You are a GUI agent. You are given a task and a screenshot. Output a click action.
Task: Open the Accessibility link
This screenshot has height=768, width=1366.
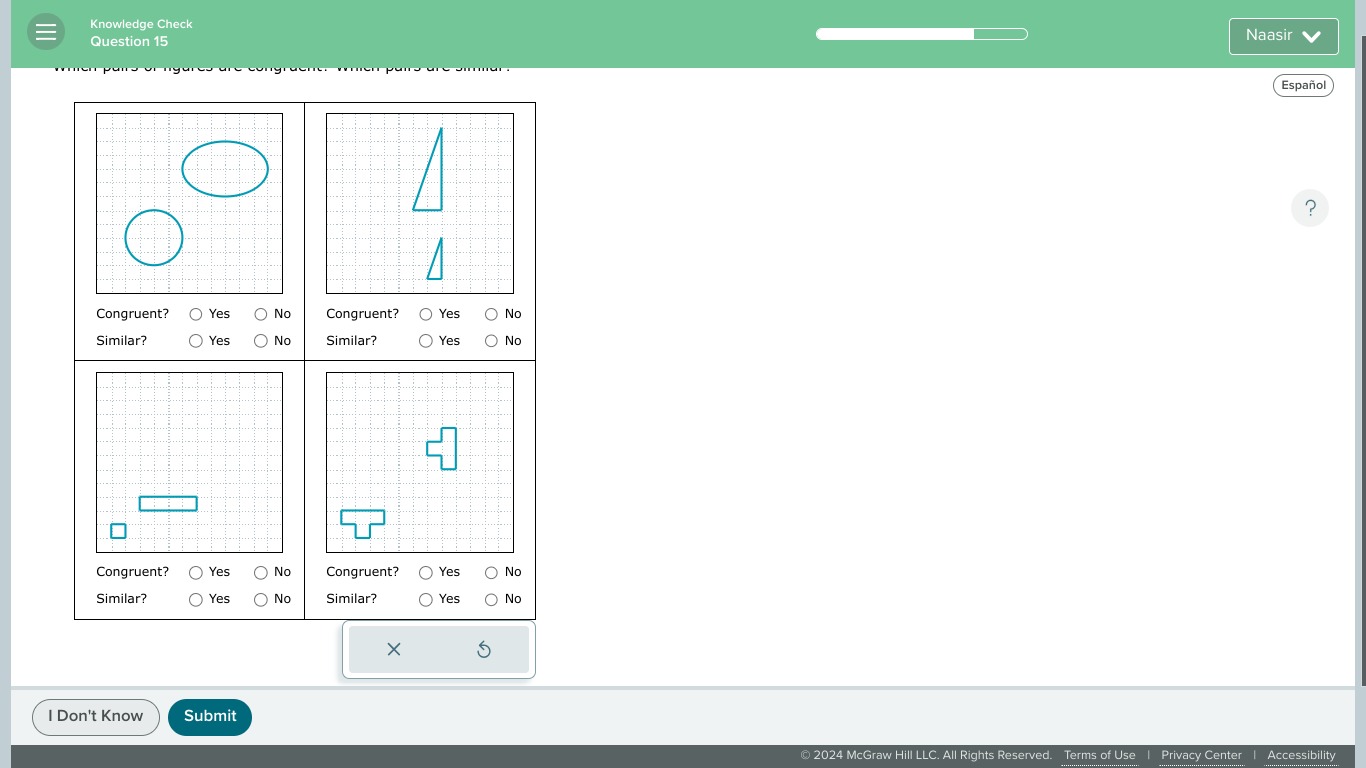click(x=1301, y=755)
